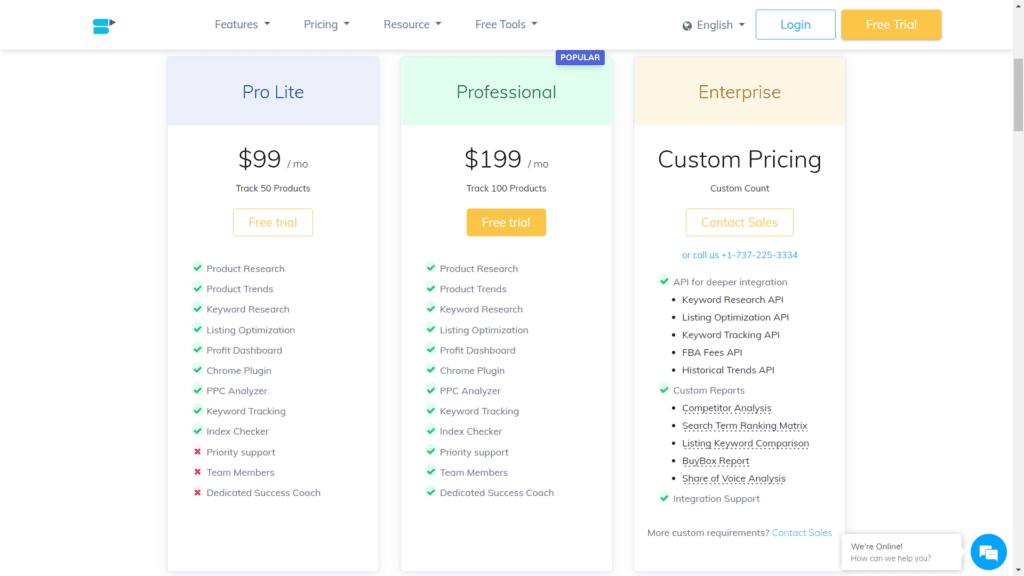Screen dimensions: 1024x576
Task: Open the Resource menu
Action: (x=412, y=24)
